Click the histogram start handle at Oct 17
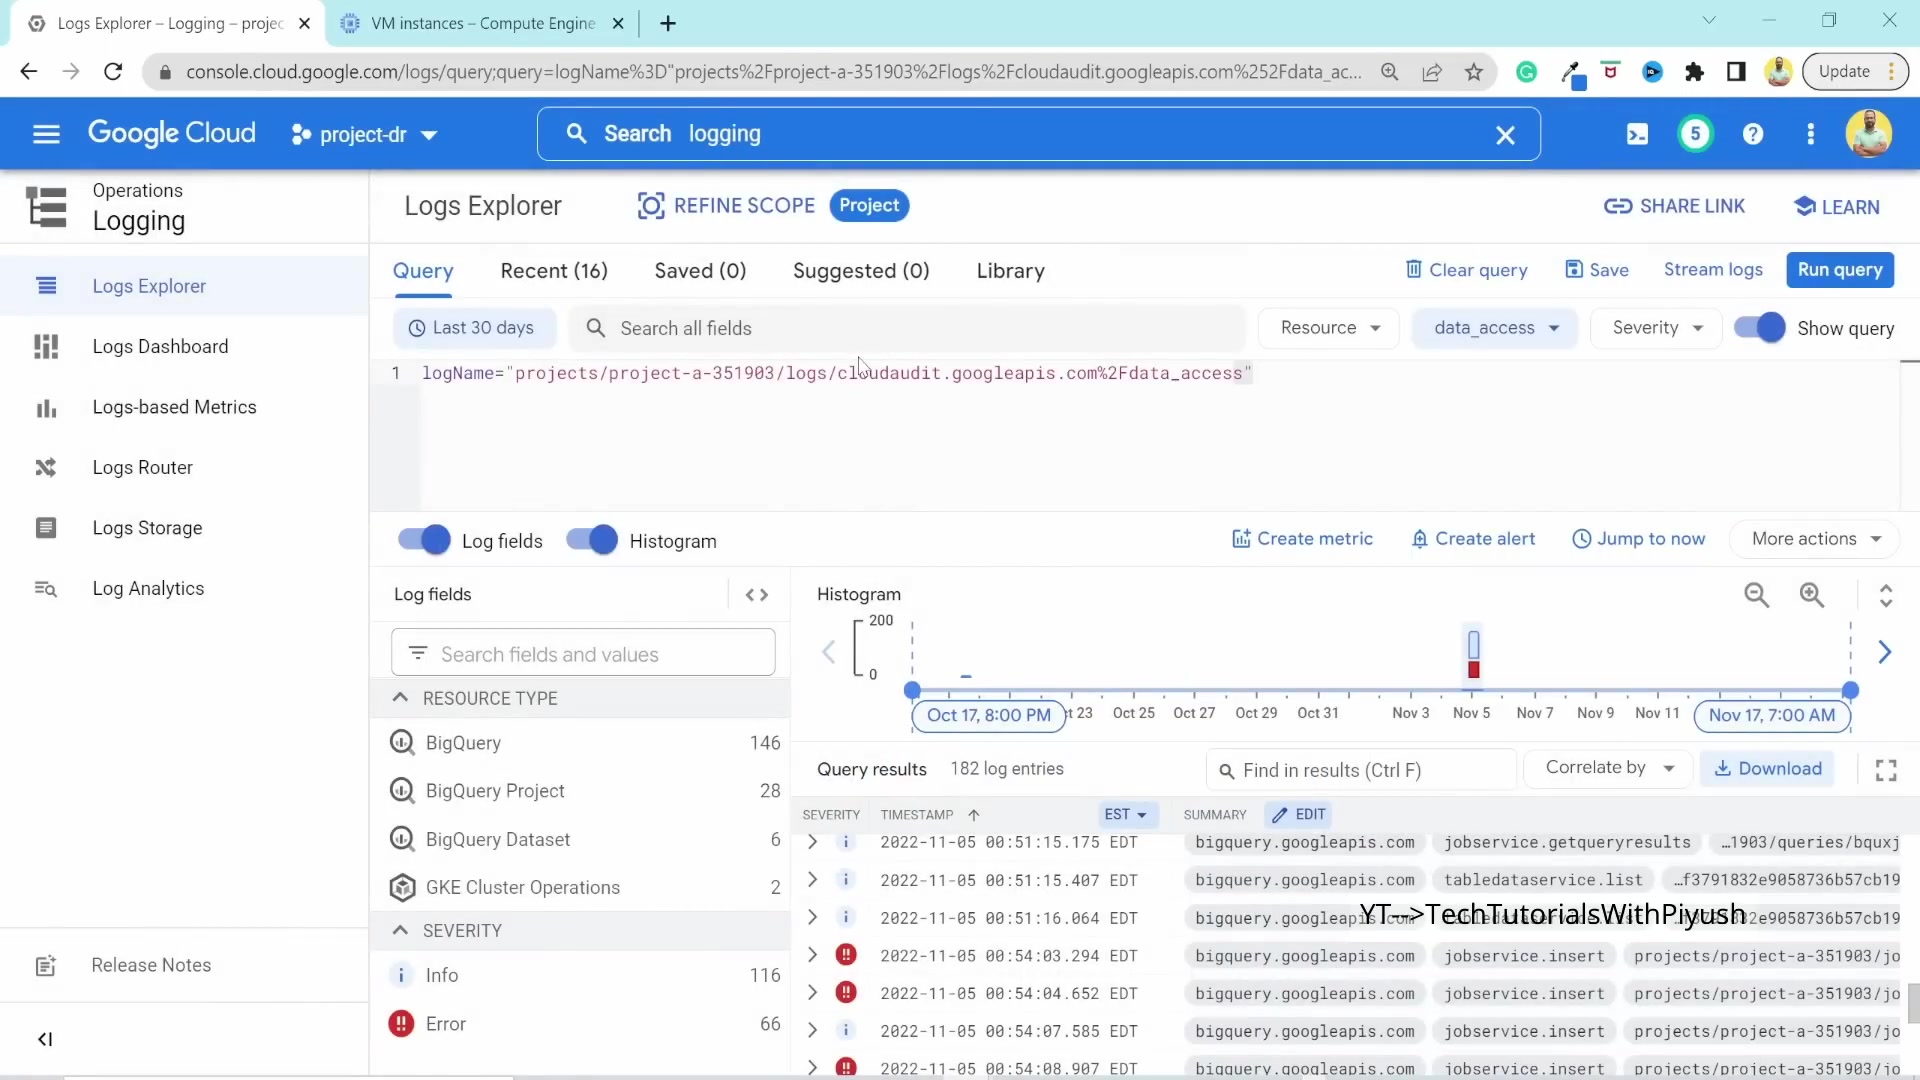 [912, 690]
